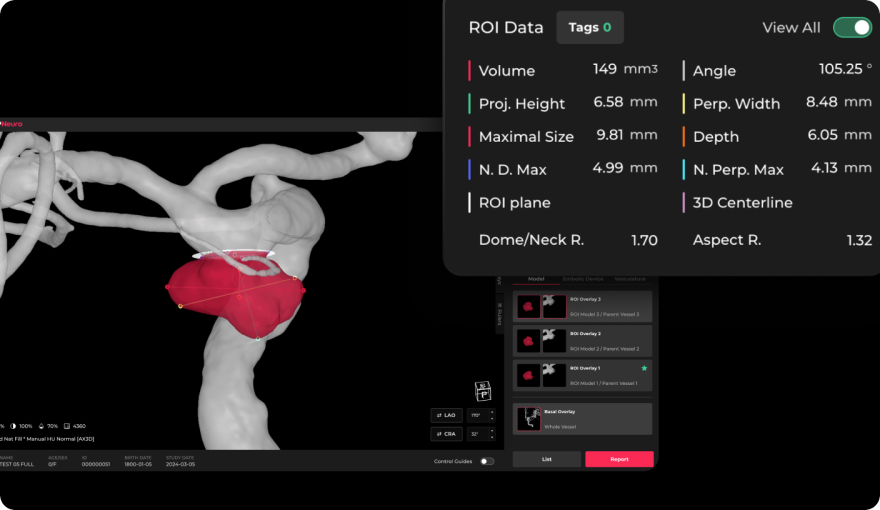The height and width of the screenshot is (510, 880).
Task: Select ROI Overlay 3 red model thumbnail
Action: pos(529,306)
